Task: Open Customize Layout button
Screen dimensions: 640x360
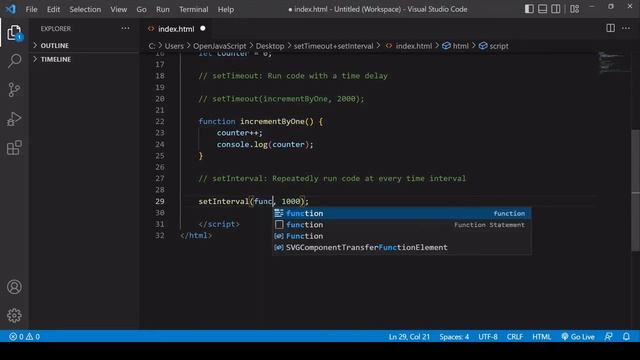Action: point(574,9)
